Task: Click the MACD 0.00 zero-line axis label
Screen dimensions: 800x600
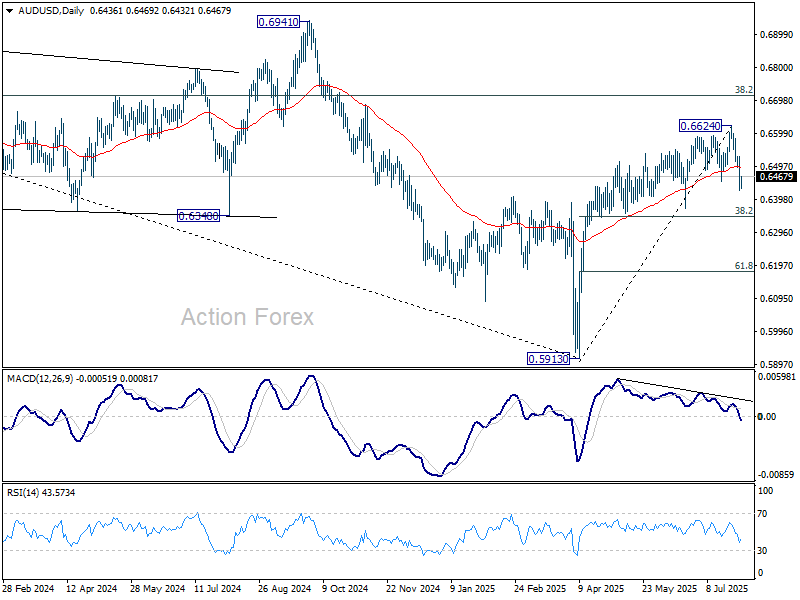Action: tap(767, 416)
